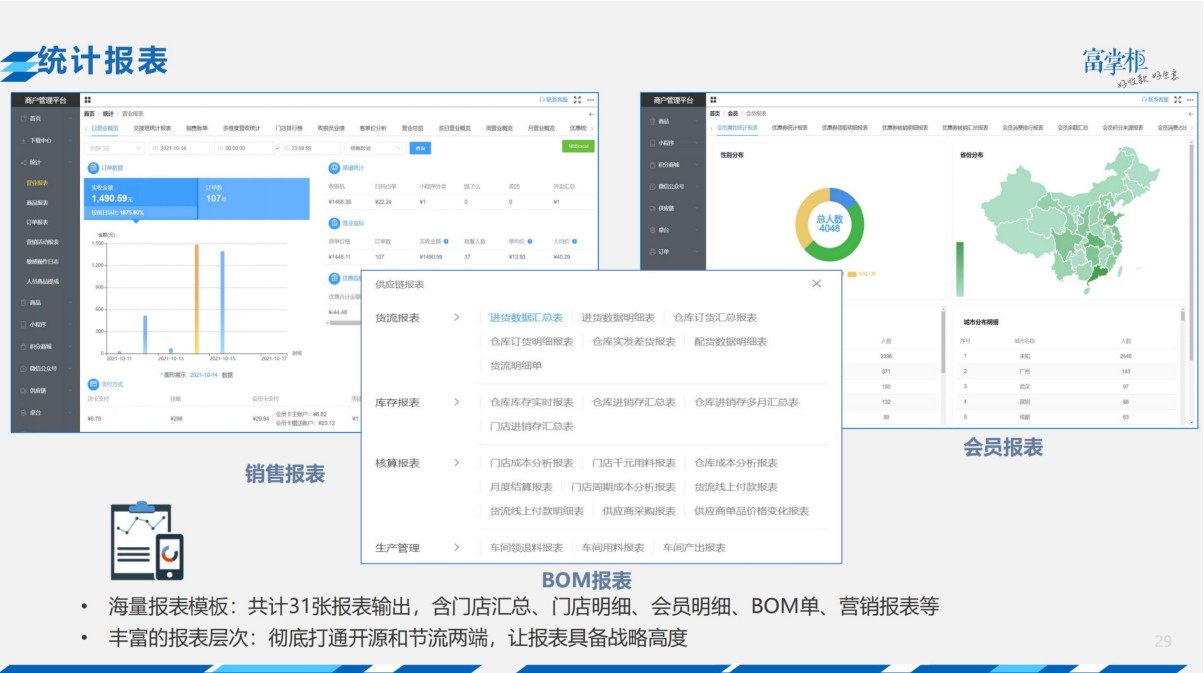Expand the 货流报表 category chevron
The height and width of the screenshot is (673, 1204).
(457, 316)
